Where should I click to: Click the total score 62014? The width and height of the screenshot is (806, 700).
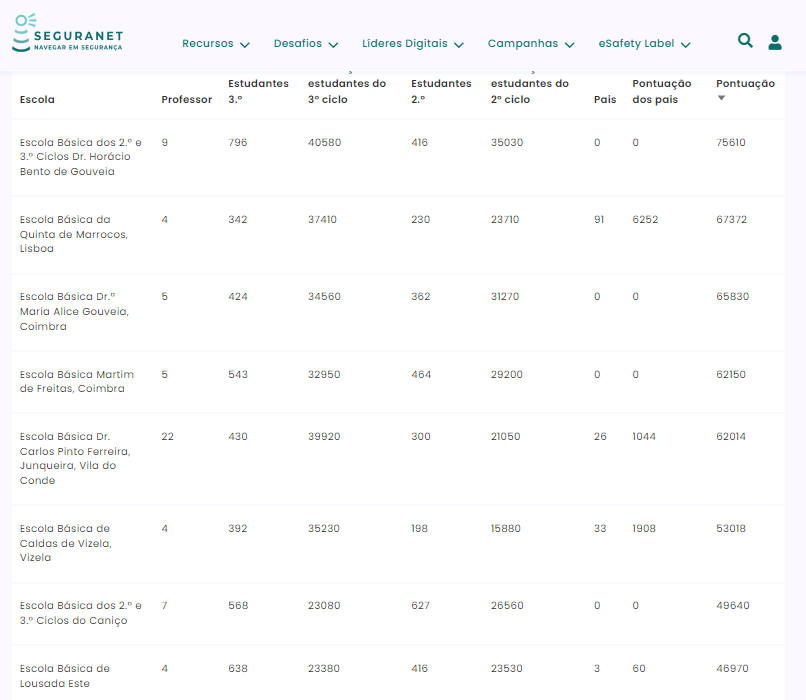coord(730,436)
